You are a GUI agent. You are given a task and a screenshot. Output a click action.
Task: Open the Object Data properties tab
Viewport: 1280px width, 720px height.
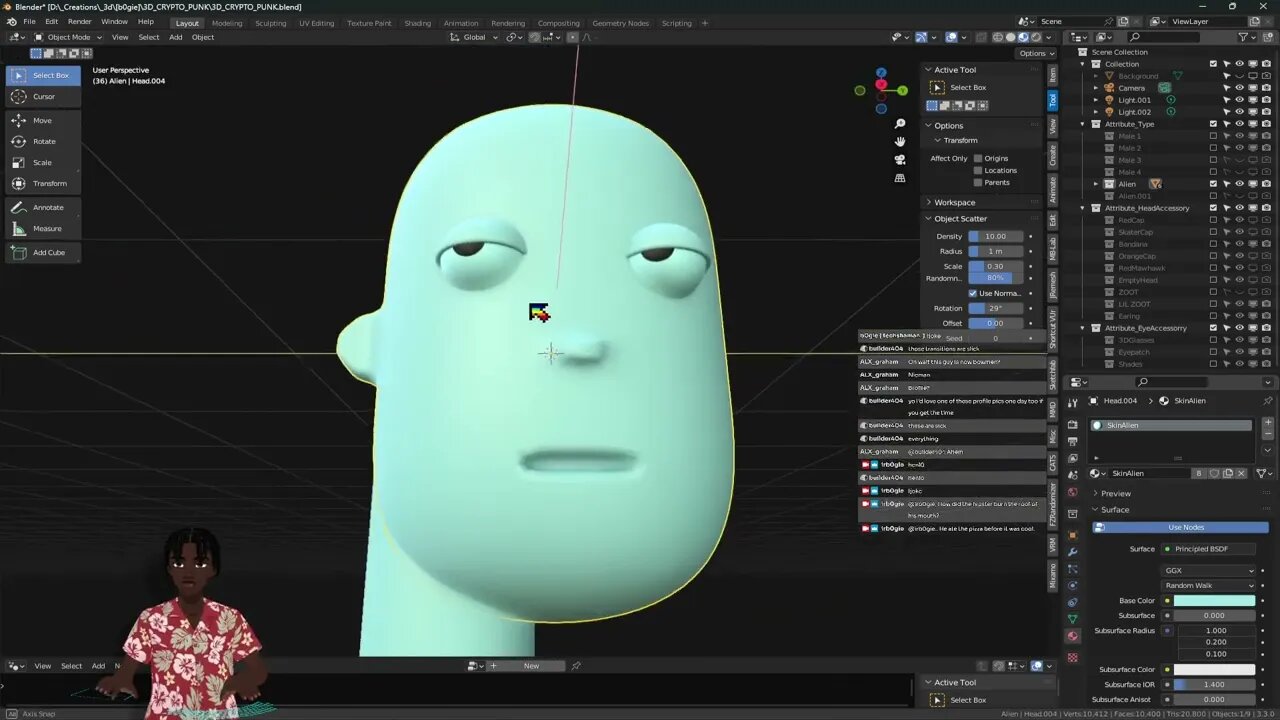coord(1073,619)
